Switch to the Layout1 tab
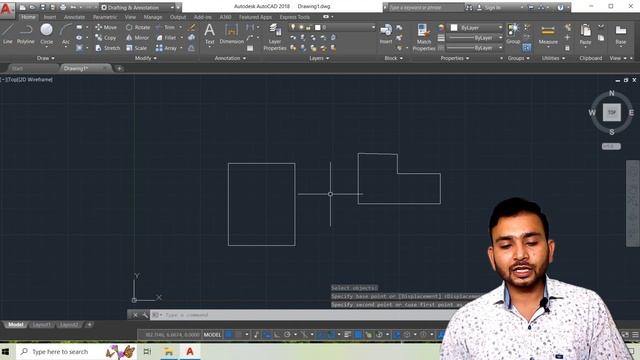640x360 pixels. [x=42, y=325]
